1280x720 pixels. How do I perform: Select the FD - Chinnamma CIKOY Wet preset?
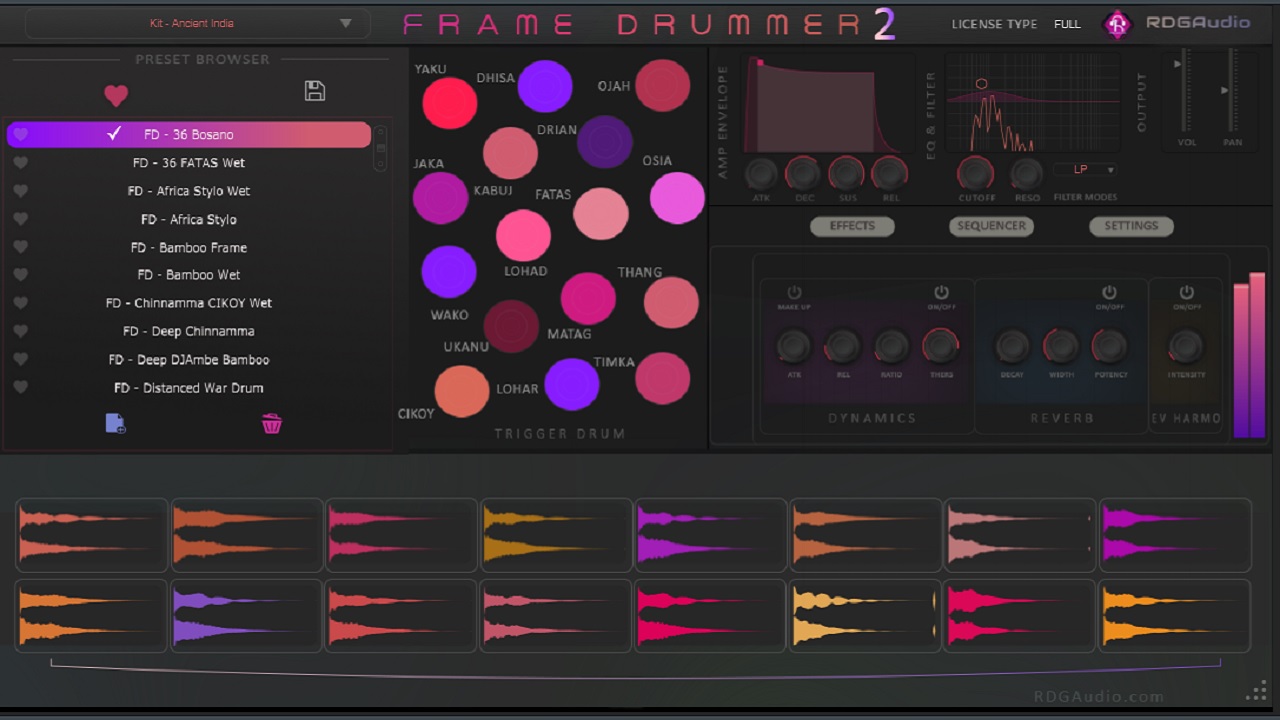[189, 303]
